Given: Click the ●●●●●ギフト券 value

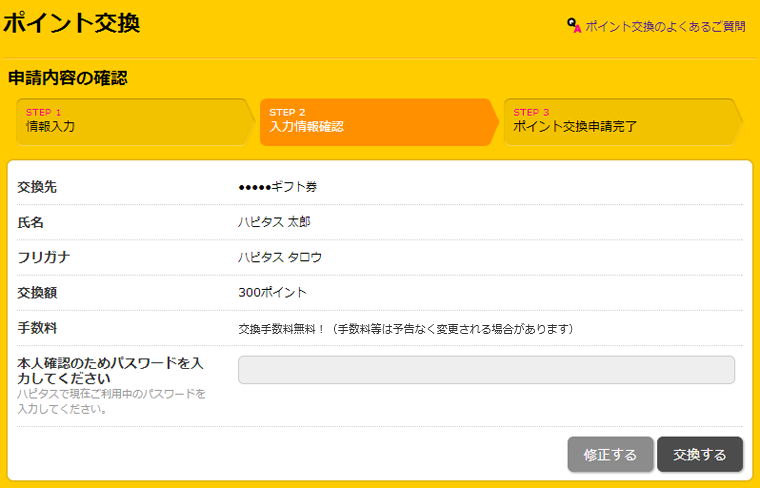Looking at the screenshot, I should pyautogui.click(x=278, y=187).
